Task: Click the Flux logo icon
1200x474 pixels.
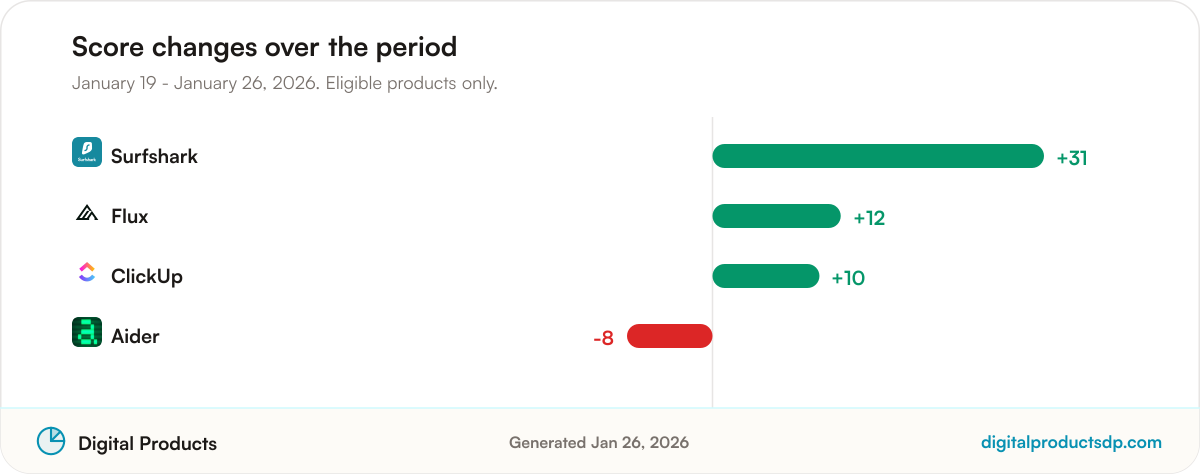Action: pyautogui.click(x=87, y=213)
